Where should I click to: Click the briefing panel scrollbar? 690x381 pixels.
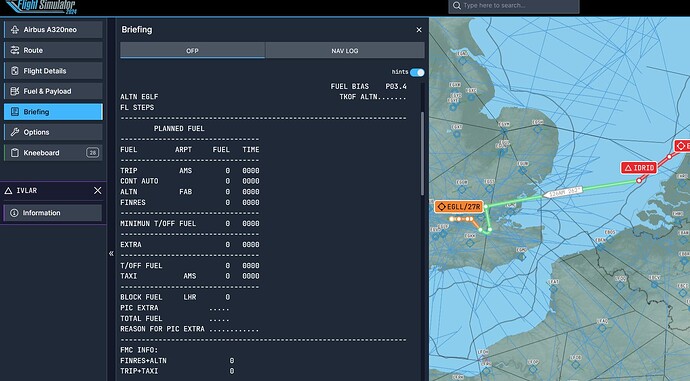(423, 154)
